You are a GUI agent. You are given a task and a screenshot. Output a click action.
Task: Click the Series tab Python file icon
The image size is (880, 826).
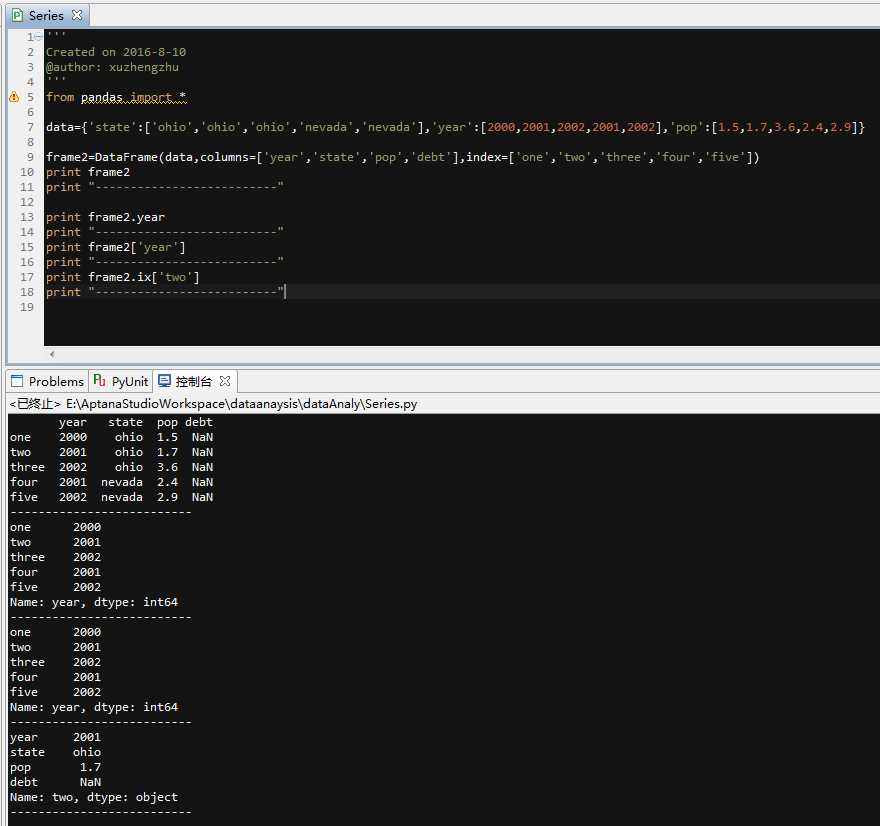pyautogui.click(x=17, y=15)
